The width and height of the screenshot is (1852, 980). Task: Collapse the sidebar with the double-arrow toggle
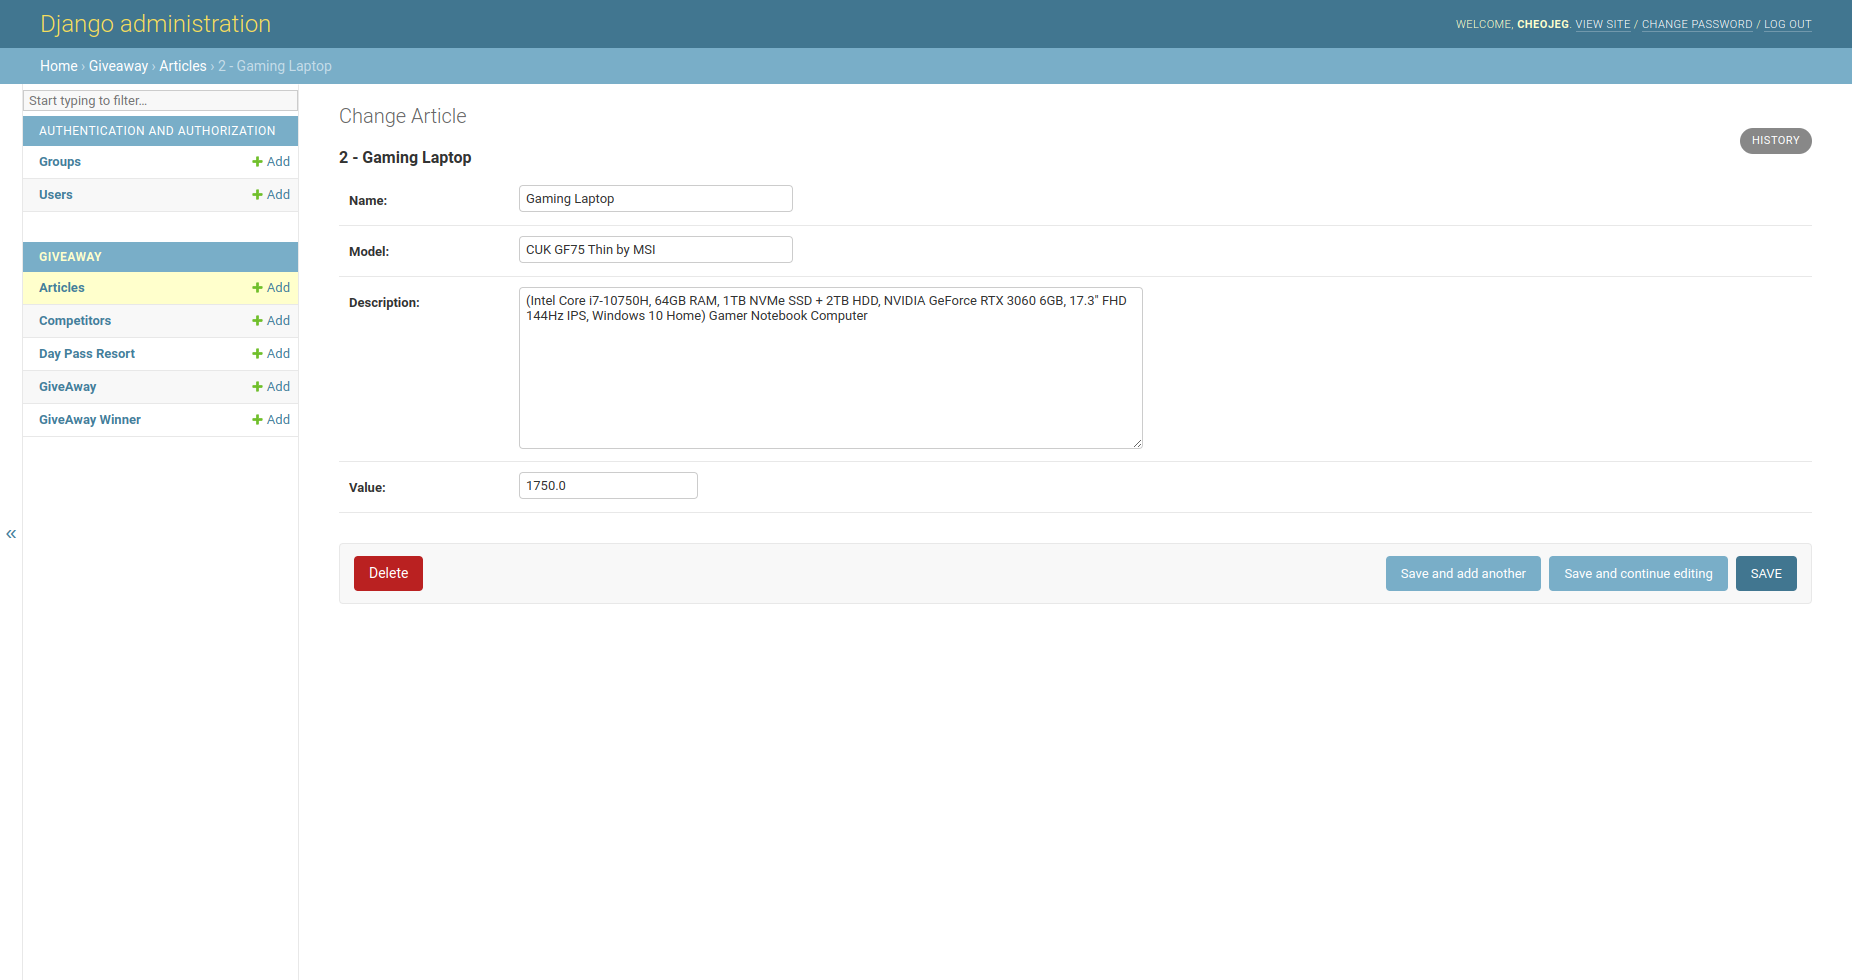[x=11, y=534]
